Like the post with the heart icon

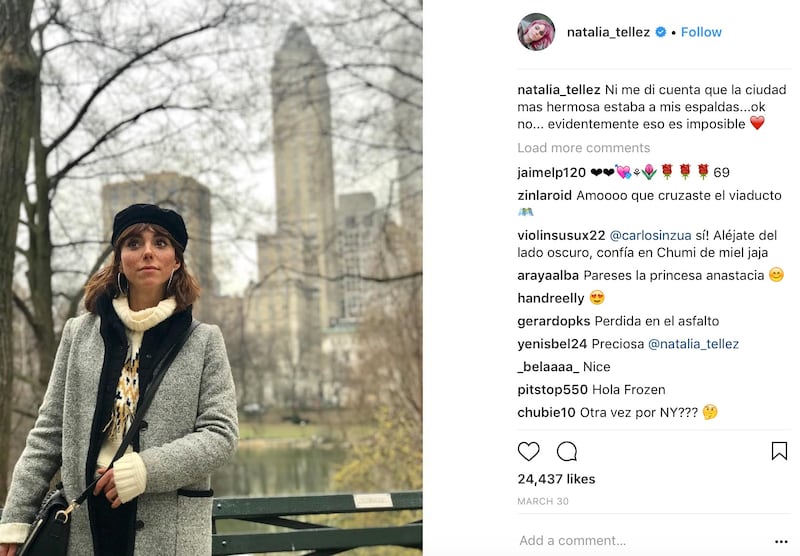528,451
